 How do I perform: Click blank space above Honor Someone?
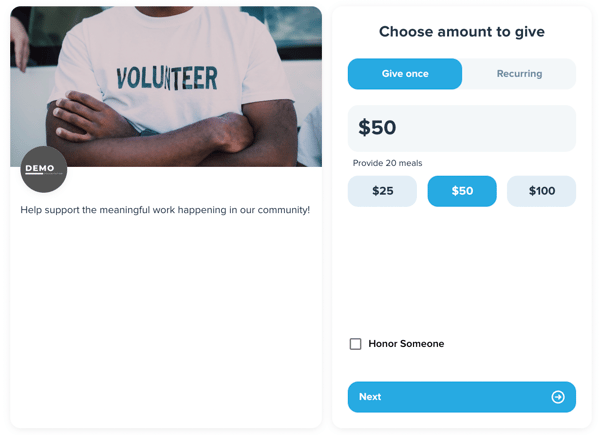pos(462,270)
